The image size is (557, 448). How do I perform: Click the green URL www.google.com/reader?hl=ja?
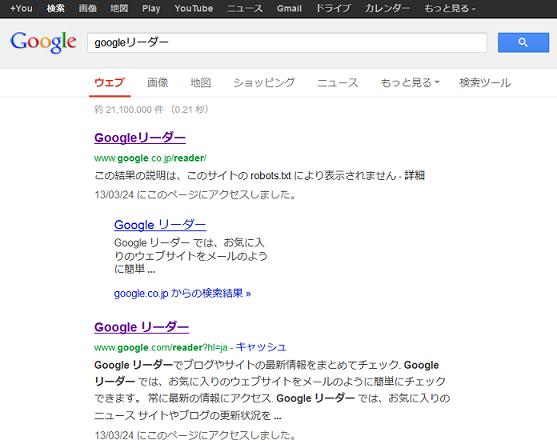pos(161,347)
